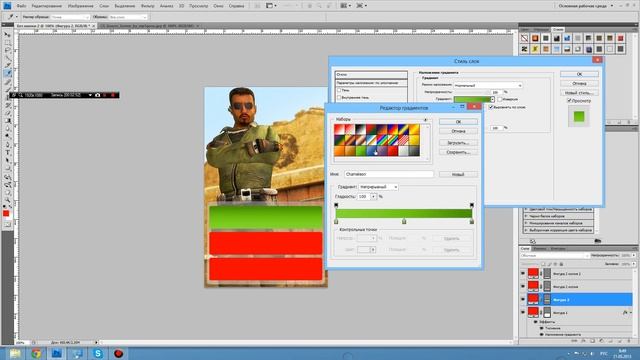Click the Photoshop logo icon top-left
640x360 pixels.
click(x=7, y=6)
